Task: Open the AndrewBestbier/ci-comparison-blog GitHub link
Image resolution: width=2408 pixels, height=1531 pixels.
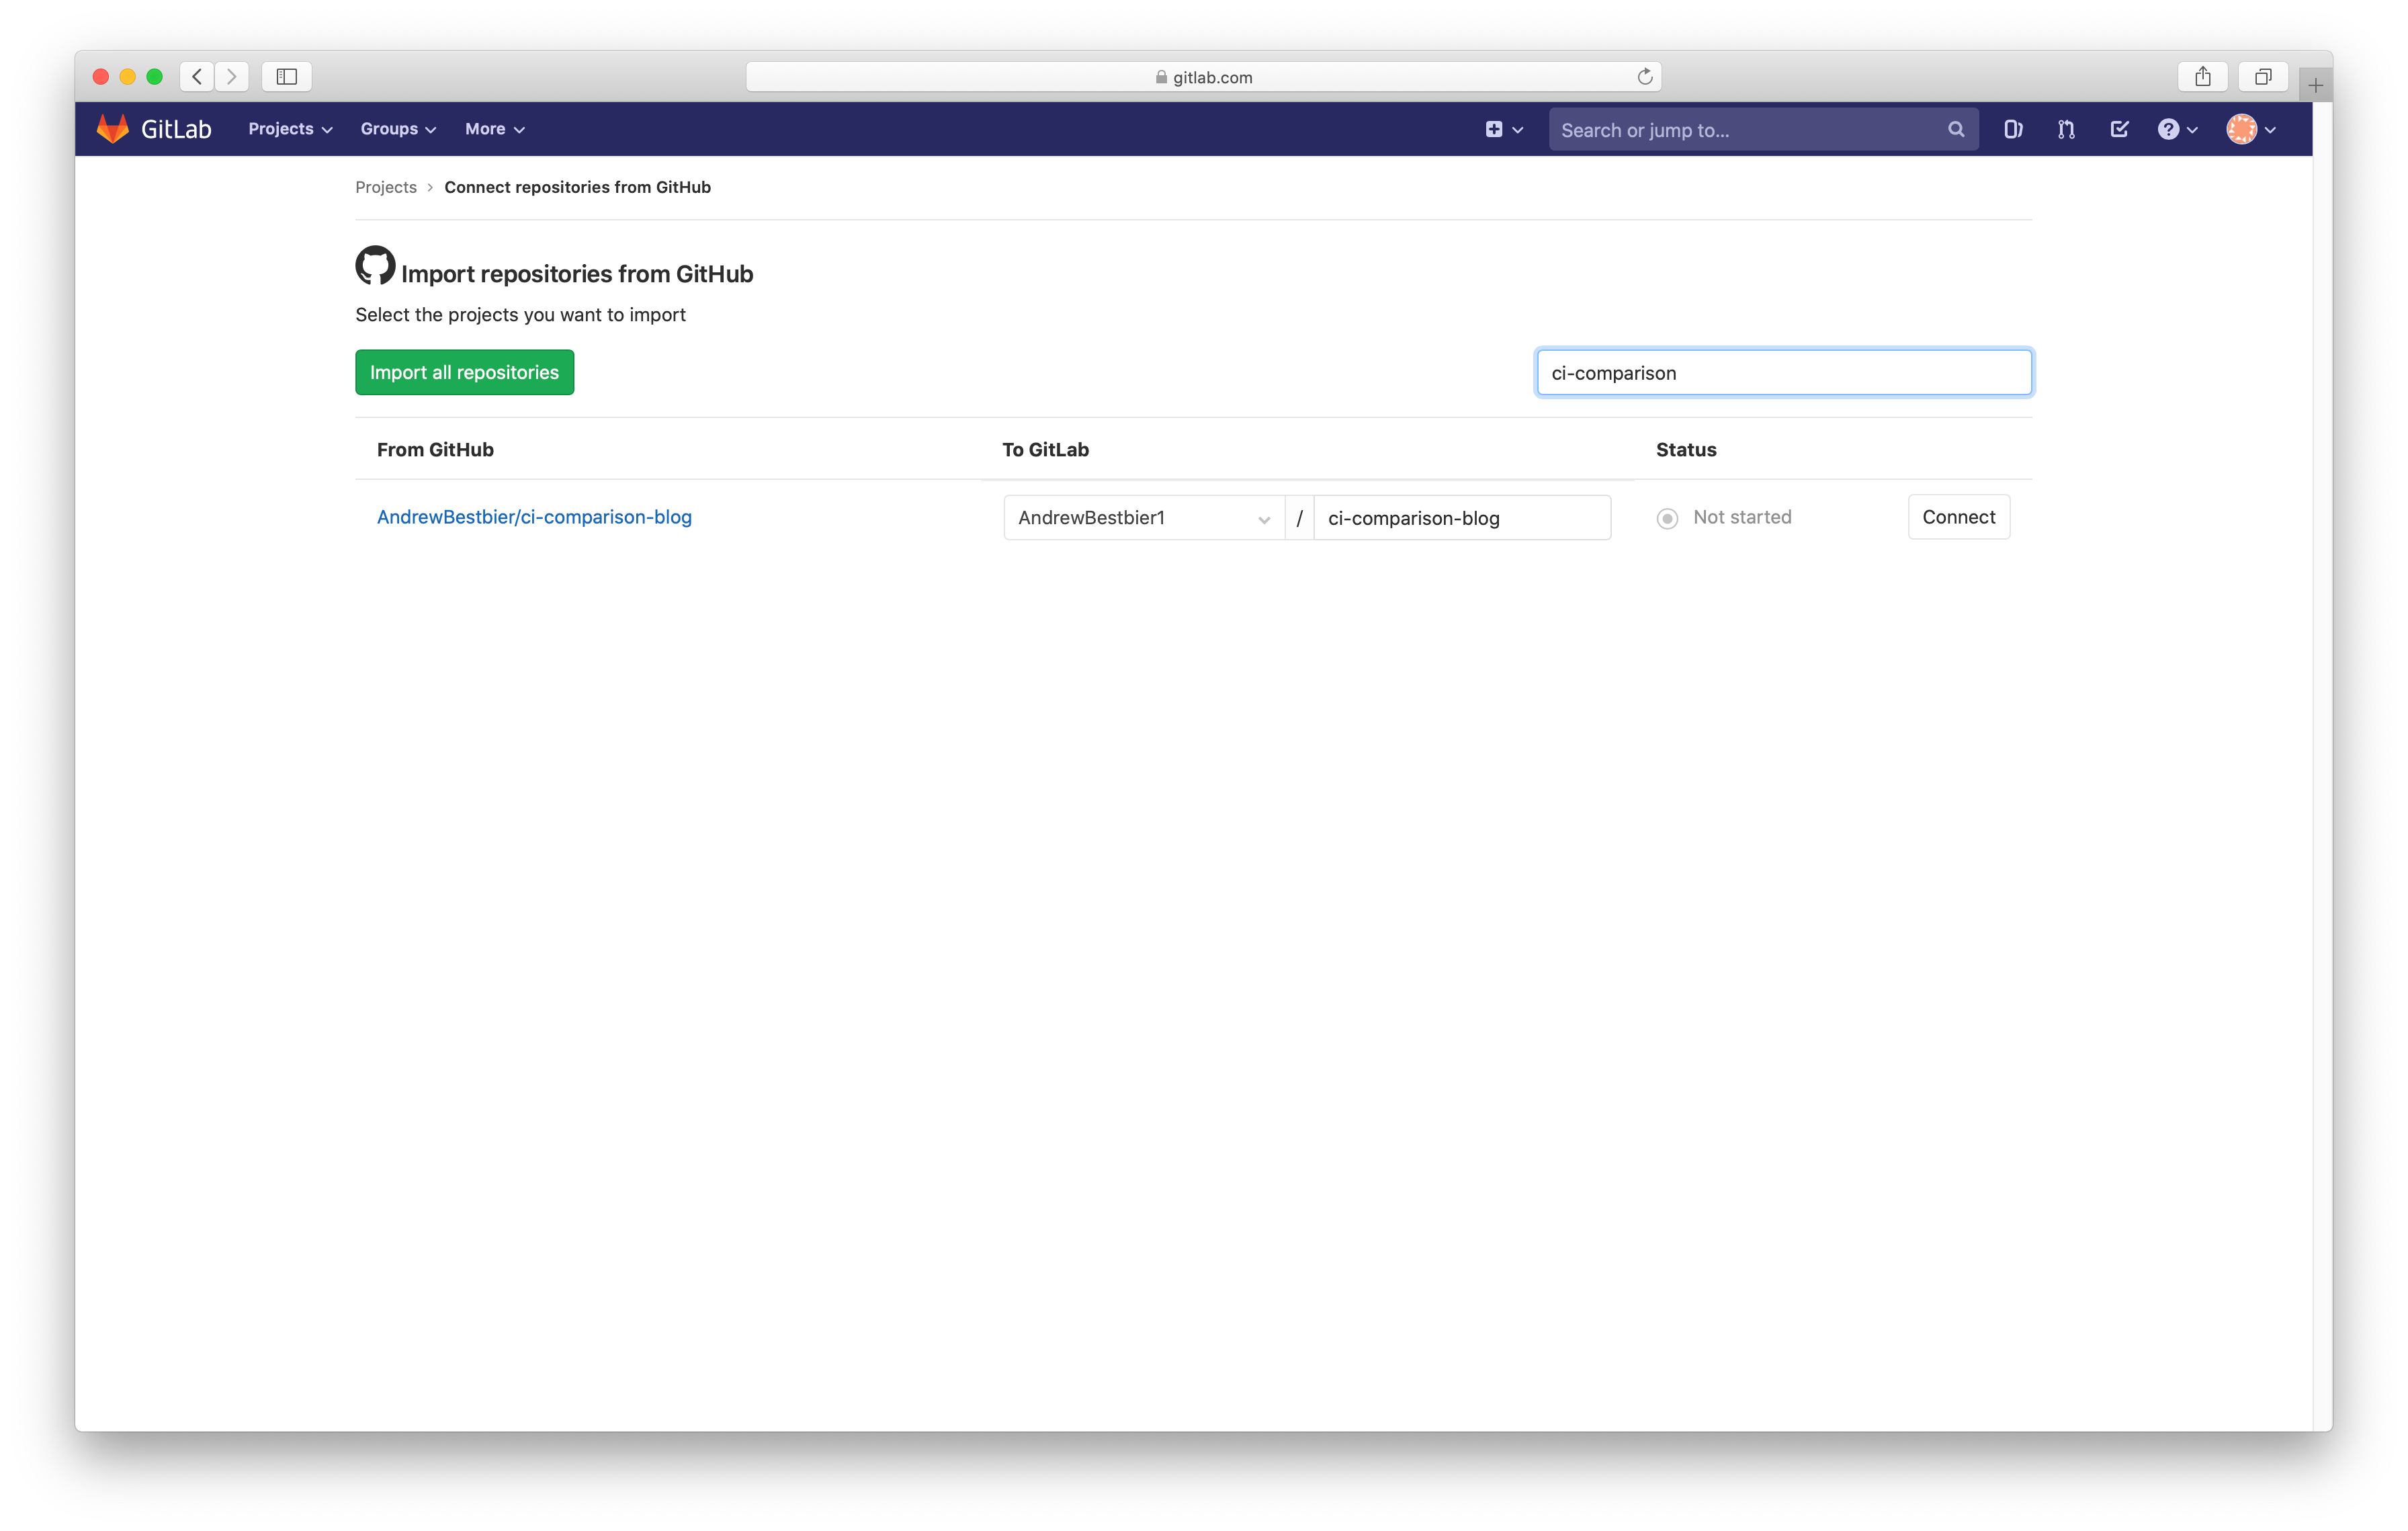Action: click(534, 517)
